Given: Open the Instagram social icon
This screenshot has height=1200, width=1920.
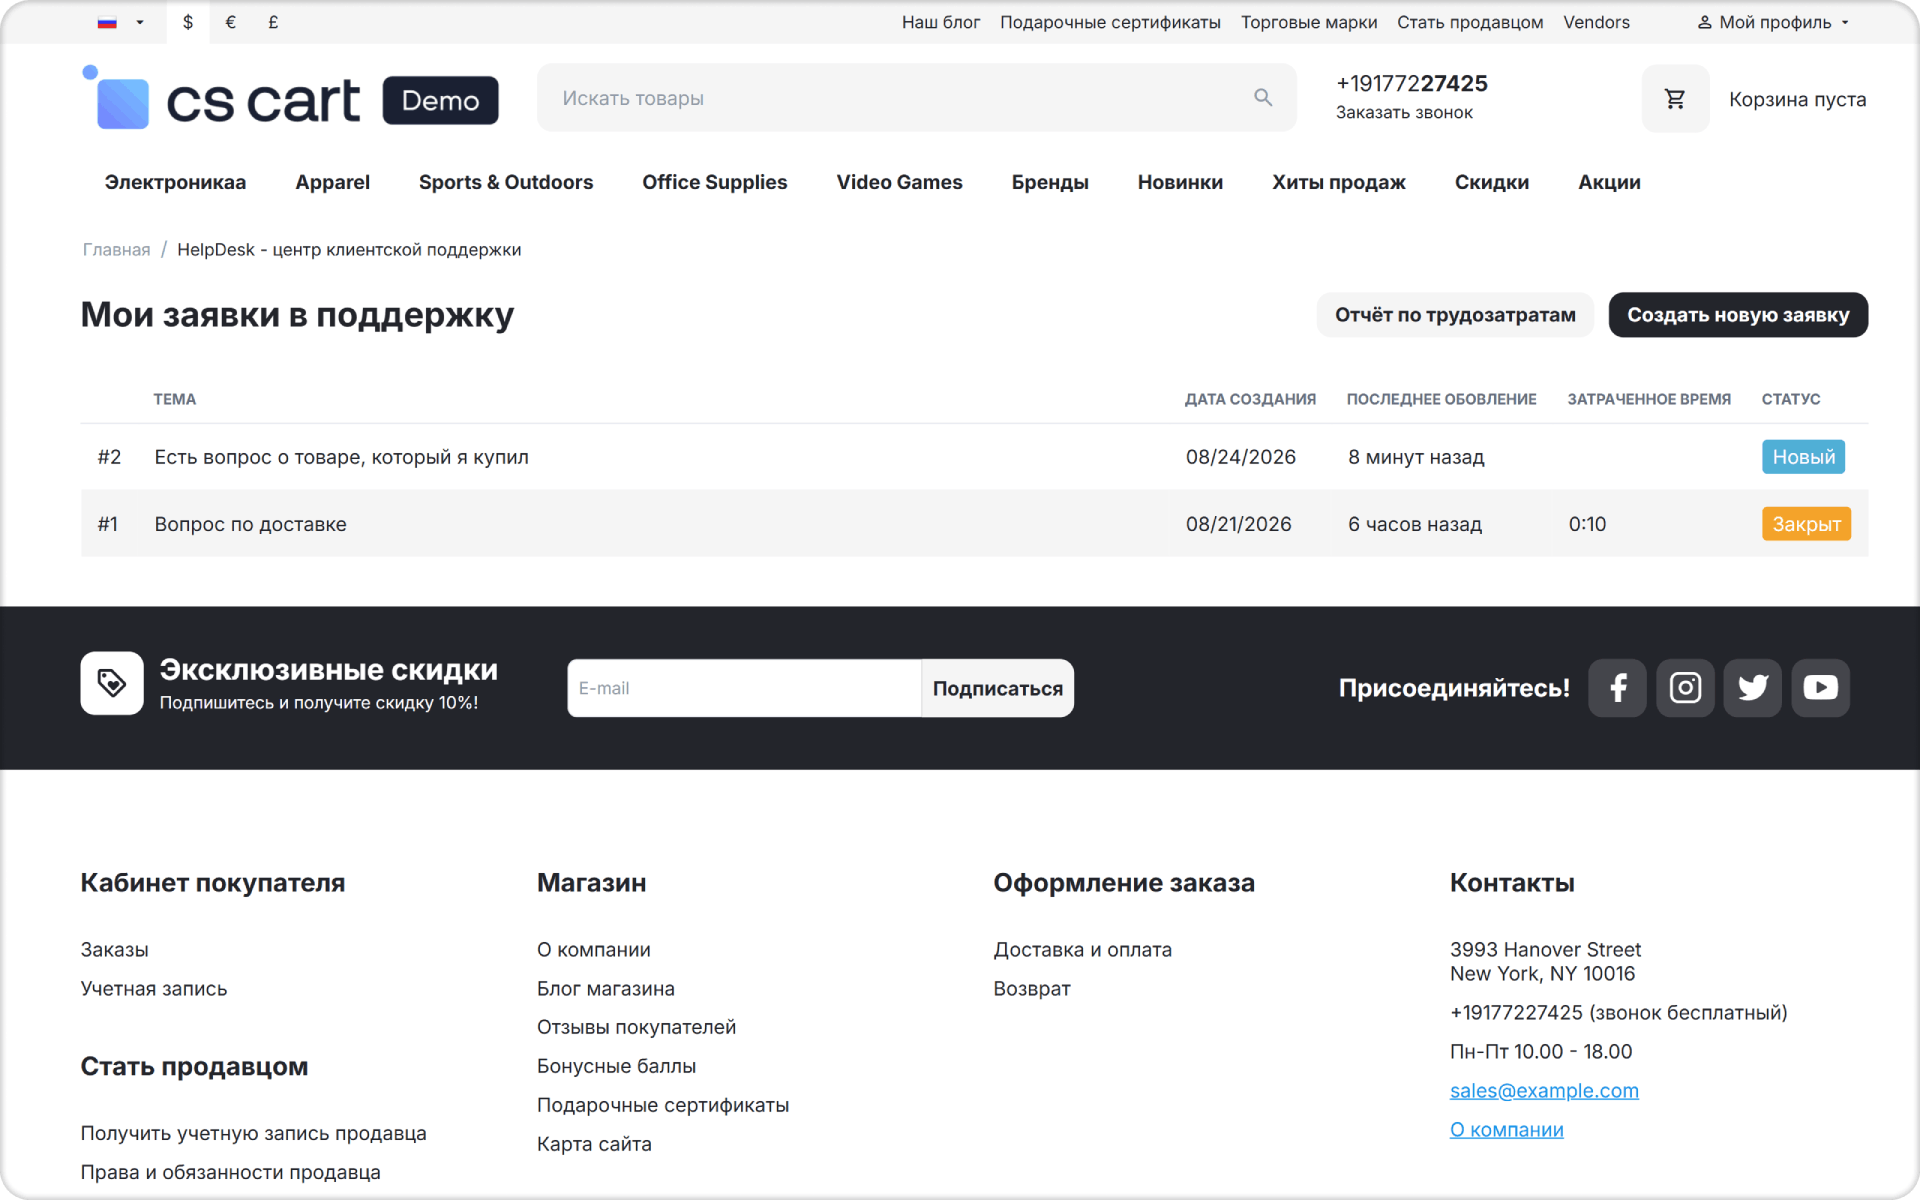Looking at the screenshot, I should [1685, 688].
